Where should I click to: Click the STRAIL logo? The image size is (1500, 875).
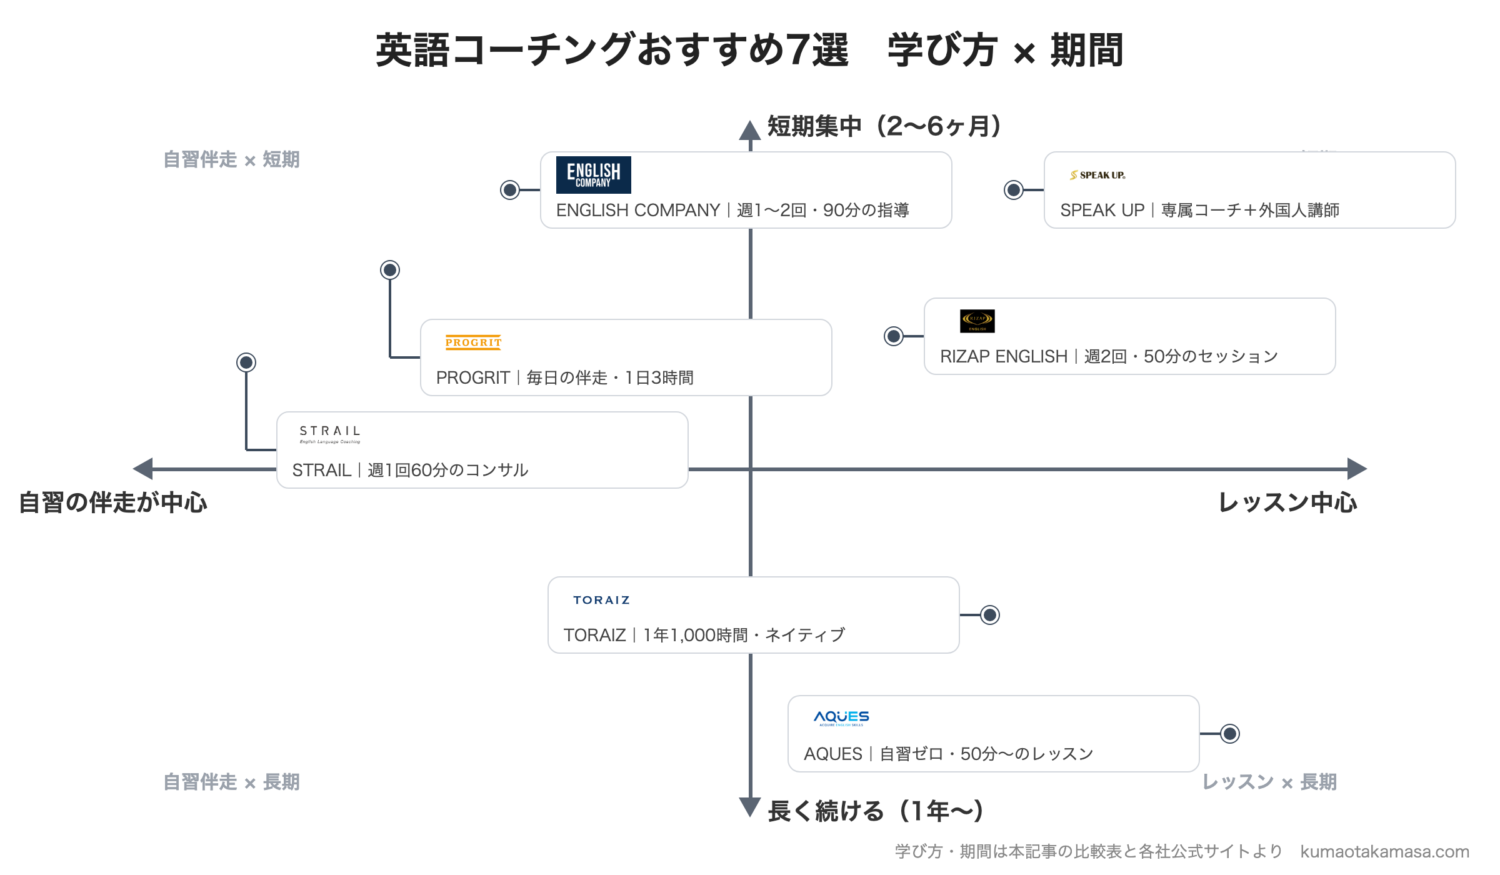330,434
